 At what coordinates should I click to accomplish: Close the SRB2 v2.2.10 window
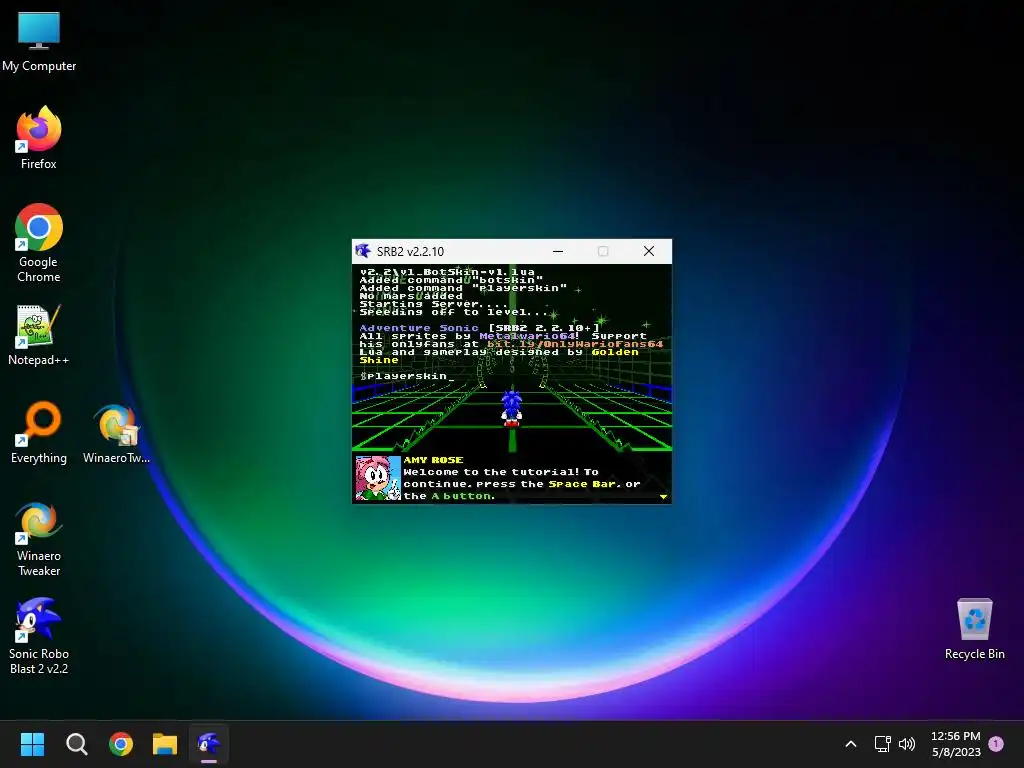pyautogui.click(x=648, y=251)
